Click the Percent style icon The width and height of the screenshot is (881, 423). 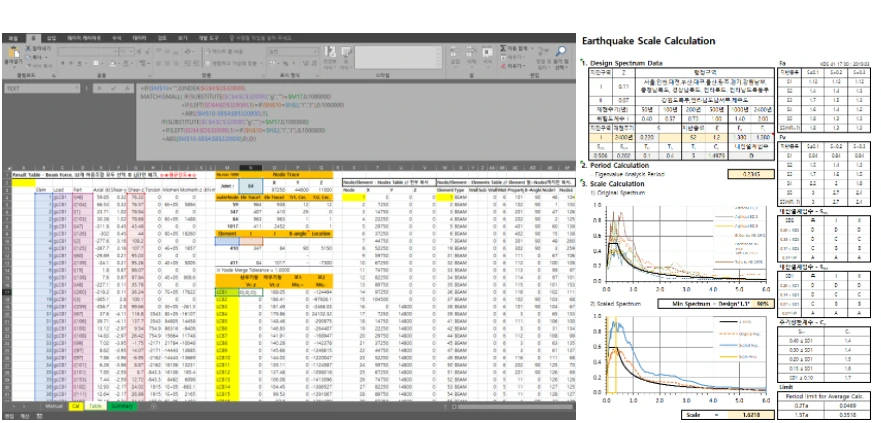point(285,63)
